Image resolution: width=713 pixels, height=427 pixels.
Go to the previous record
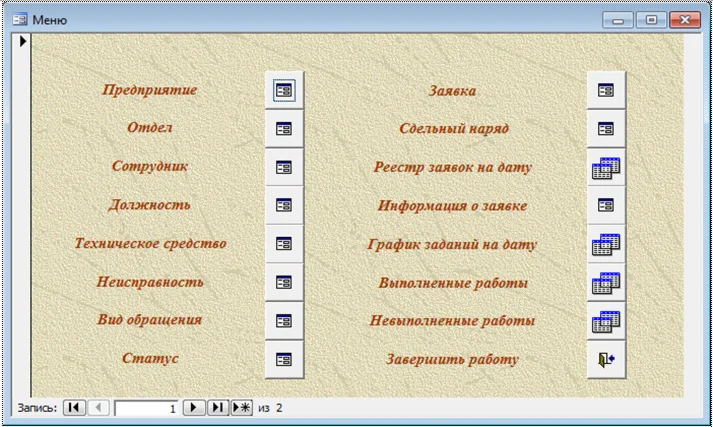click(x=98, y=407)
